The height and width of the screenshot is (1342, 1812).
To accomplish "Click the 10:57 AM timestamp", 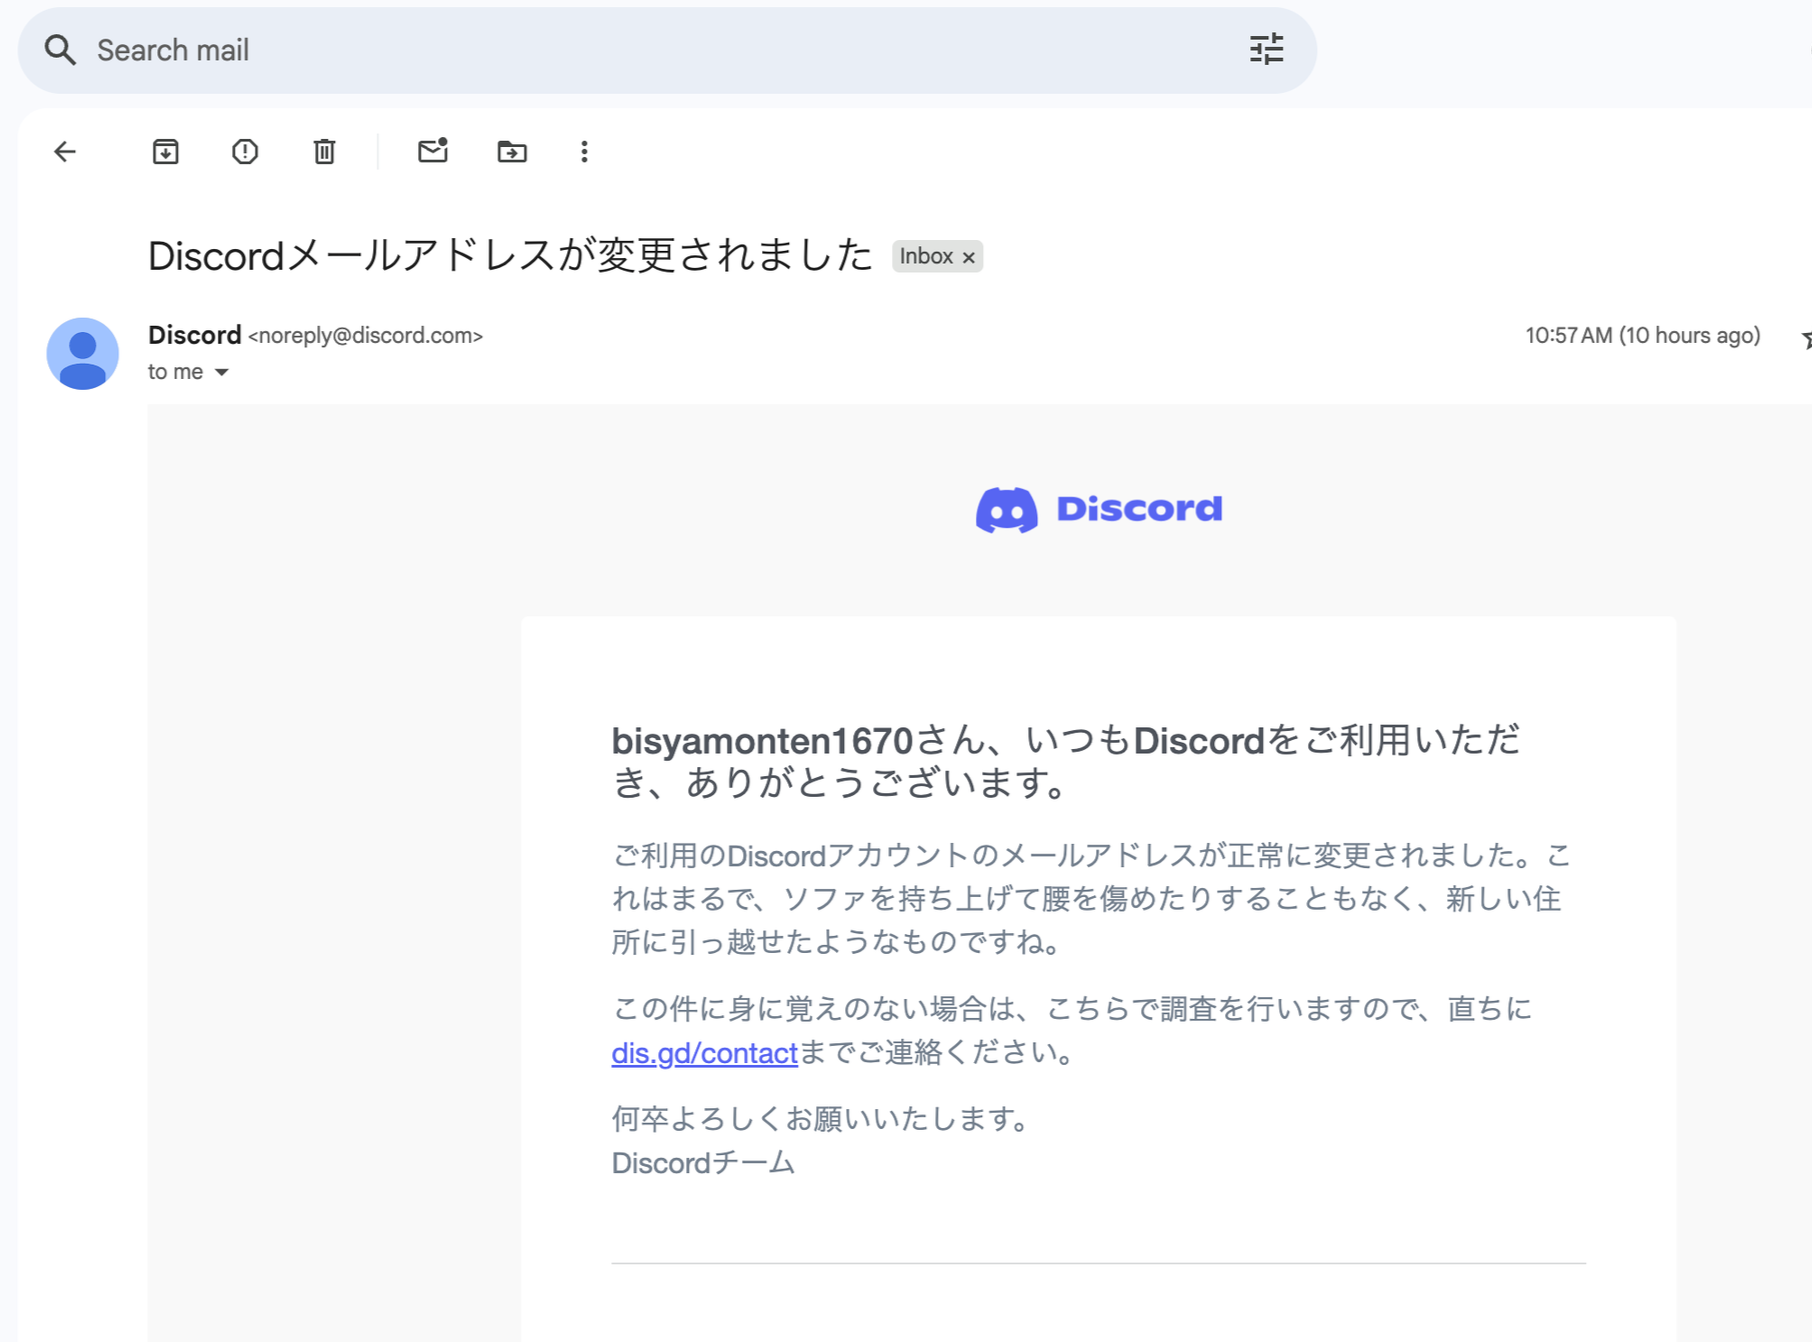I will pyautogui.click(x=1642, y=335).
